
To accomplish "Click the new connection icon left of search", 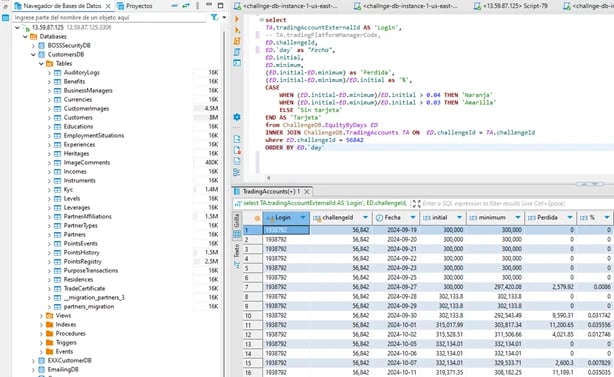I will click(5, 18).
